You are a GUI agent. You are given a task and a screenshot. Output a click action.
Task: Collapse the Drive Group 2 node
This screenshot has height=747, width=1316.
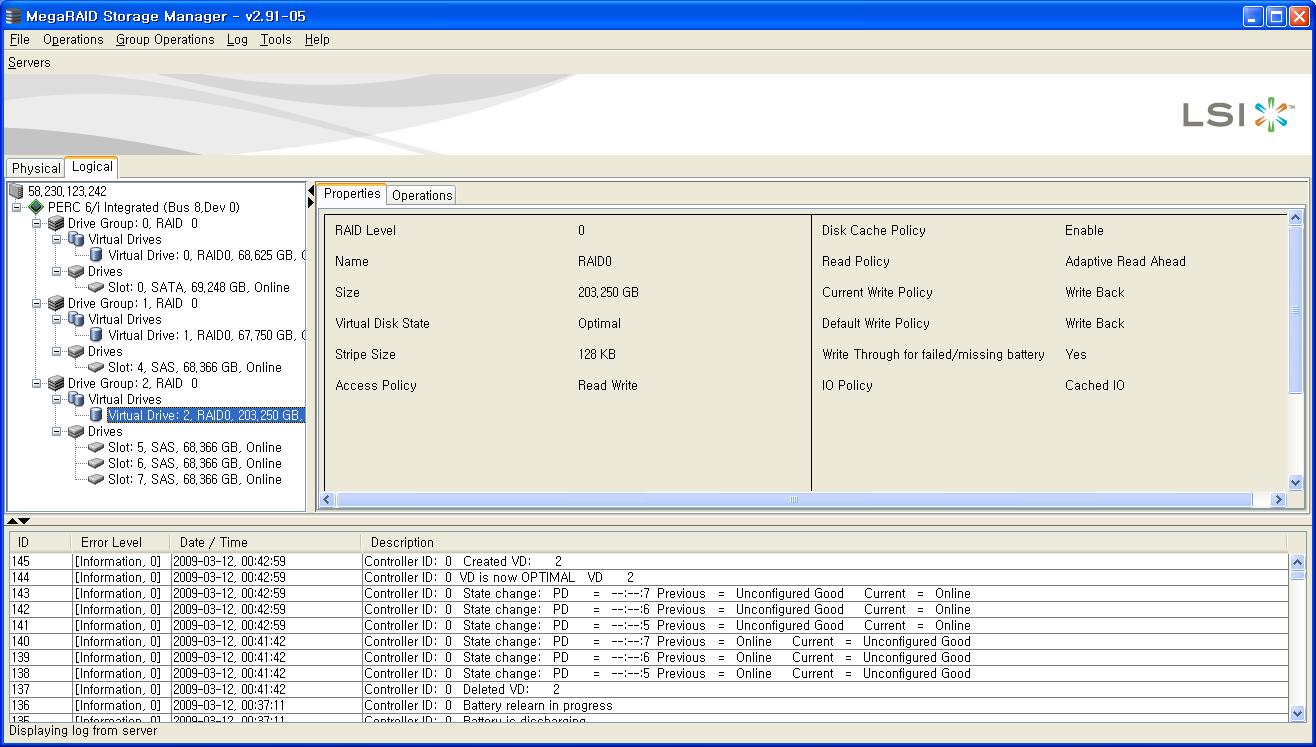click(37, 383)
